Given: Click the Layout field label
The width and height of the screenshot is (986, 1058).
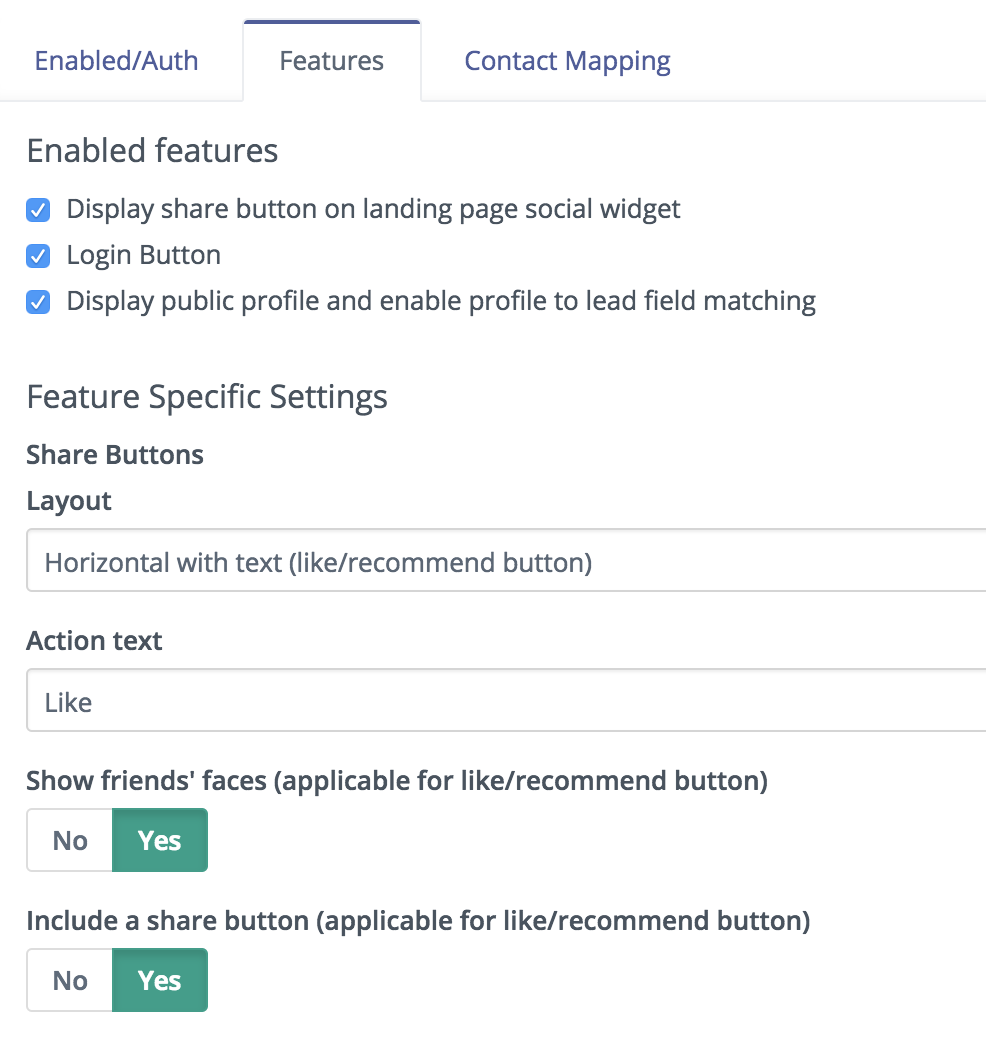Looking at the screenshot, I should tap(69, 501).
